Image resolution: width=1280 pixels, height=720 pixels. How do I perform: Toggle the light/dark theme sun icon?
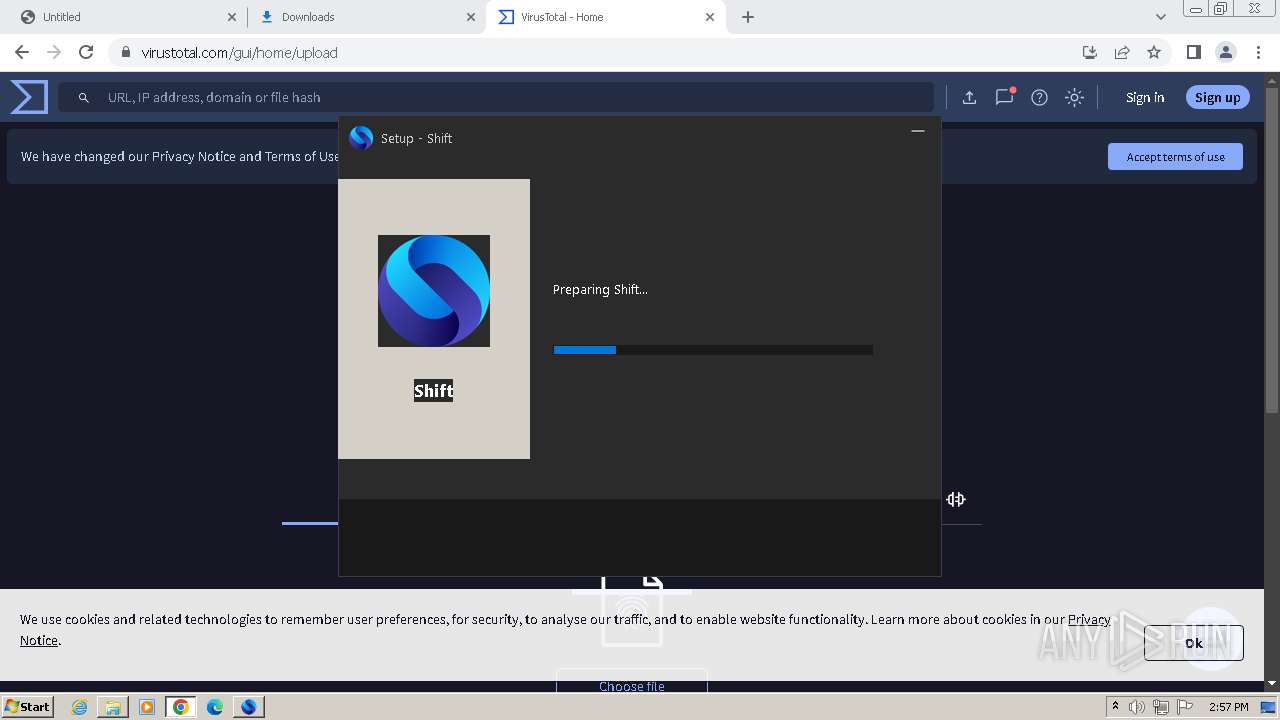(1074, 97)
